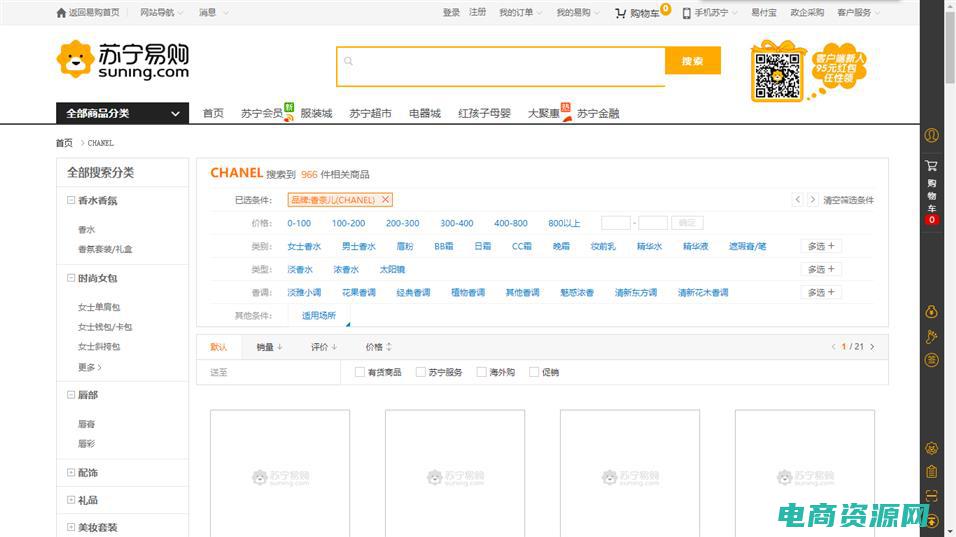Click next page arrow beside 1/21
Image resolution: width=956 pixels, height=537 pixels.
pos(872,347)
